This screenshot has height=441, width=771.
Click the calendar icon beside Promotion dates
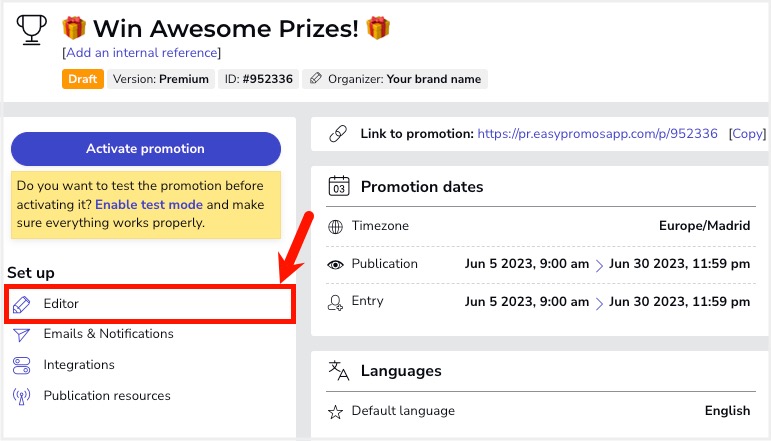pyautogui.click(x=339, y=186)
